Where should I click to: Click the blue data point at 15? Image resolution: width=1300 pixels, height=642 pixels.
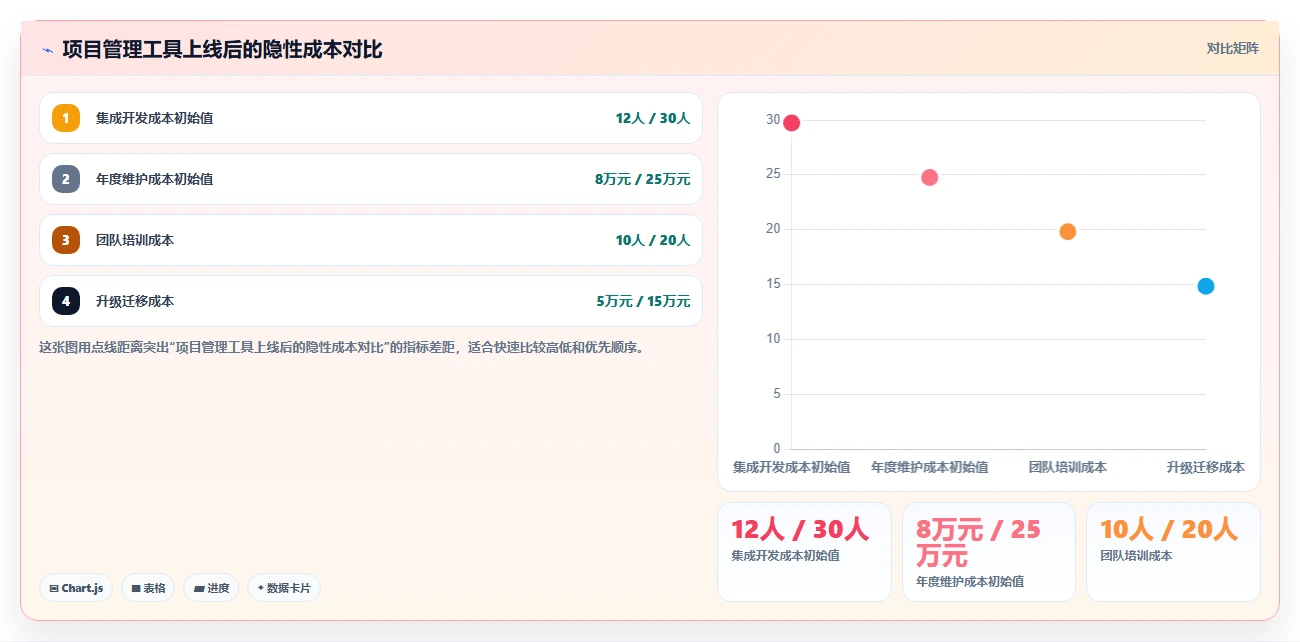(x=1205, y=286)
